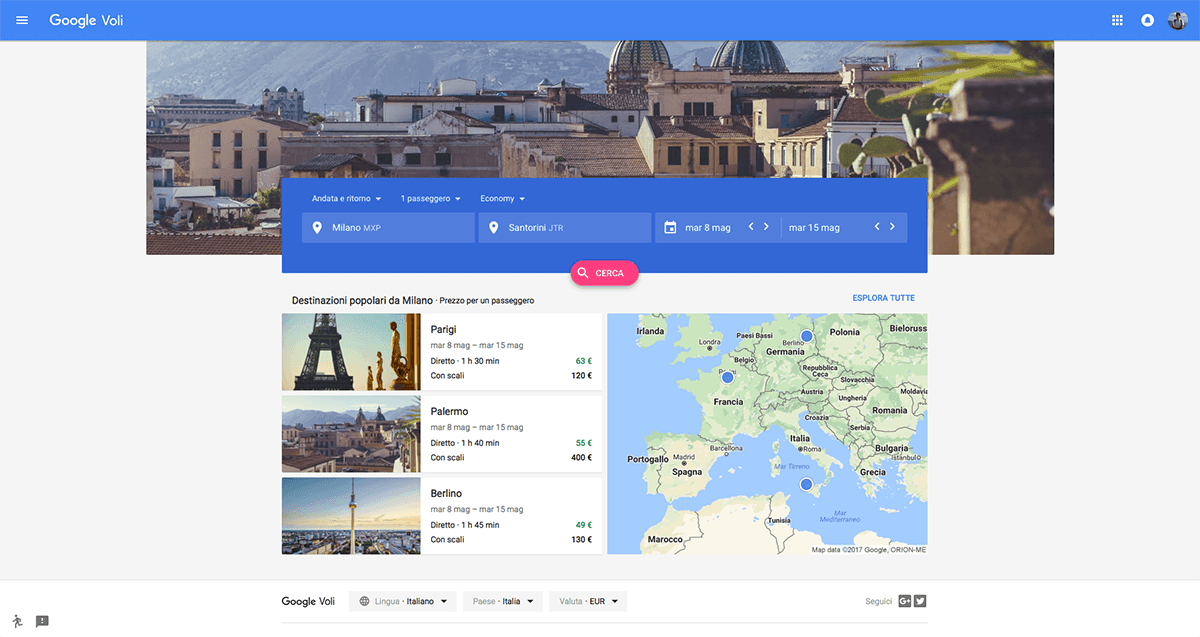Move departure date one day later

766,227
